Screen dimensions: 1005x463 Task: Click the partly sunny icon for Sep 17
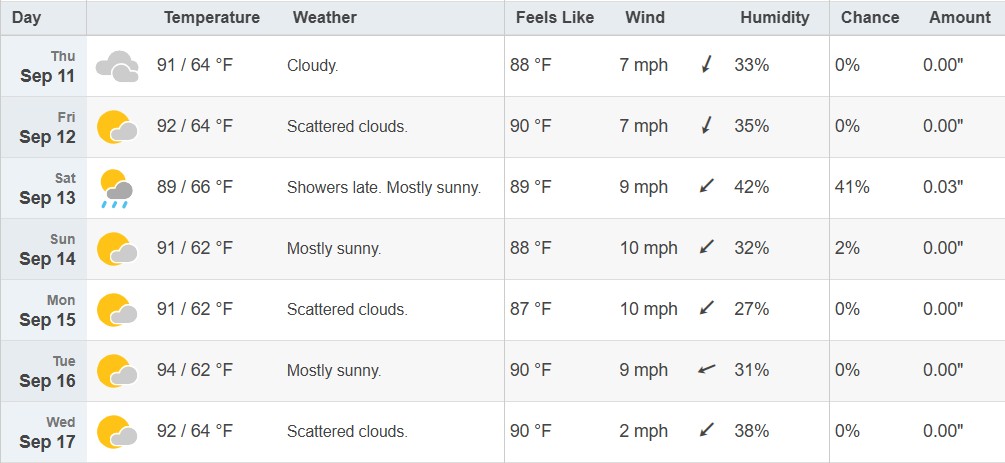pyautogui.click(x=117, y=432)
